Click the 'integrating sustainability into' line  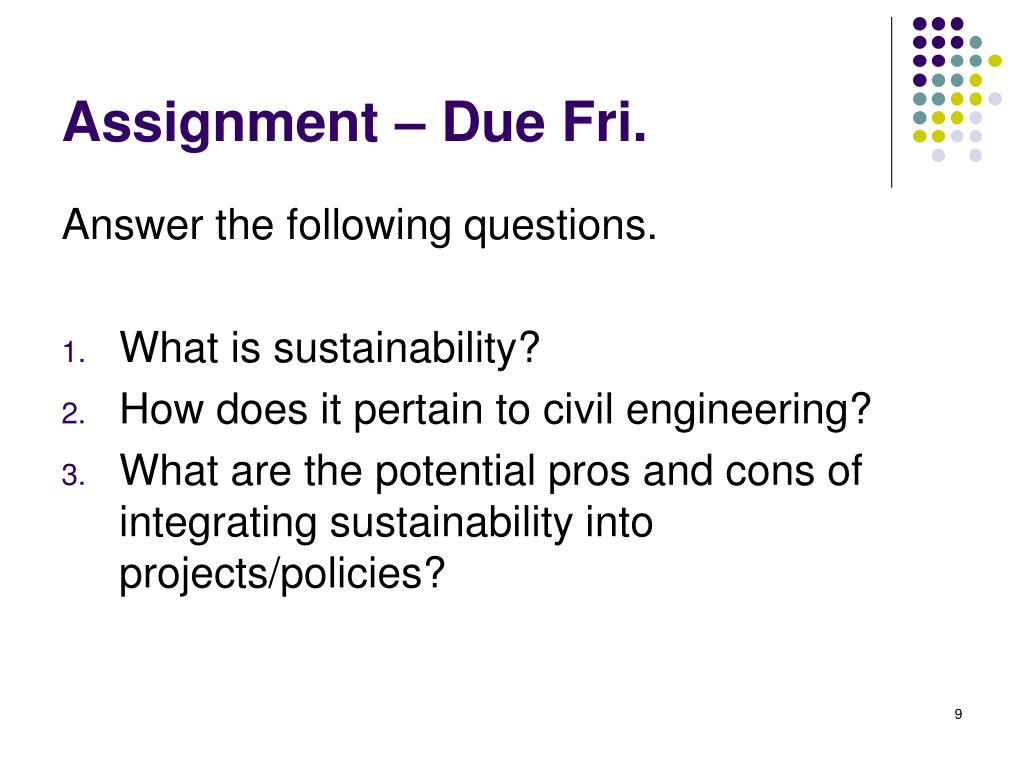[386, 522]
